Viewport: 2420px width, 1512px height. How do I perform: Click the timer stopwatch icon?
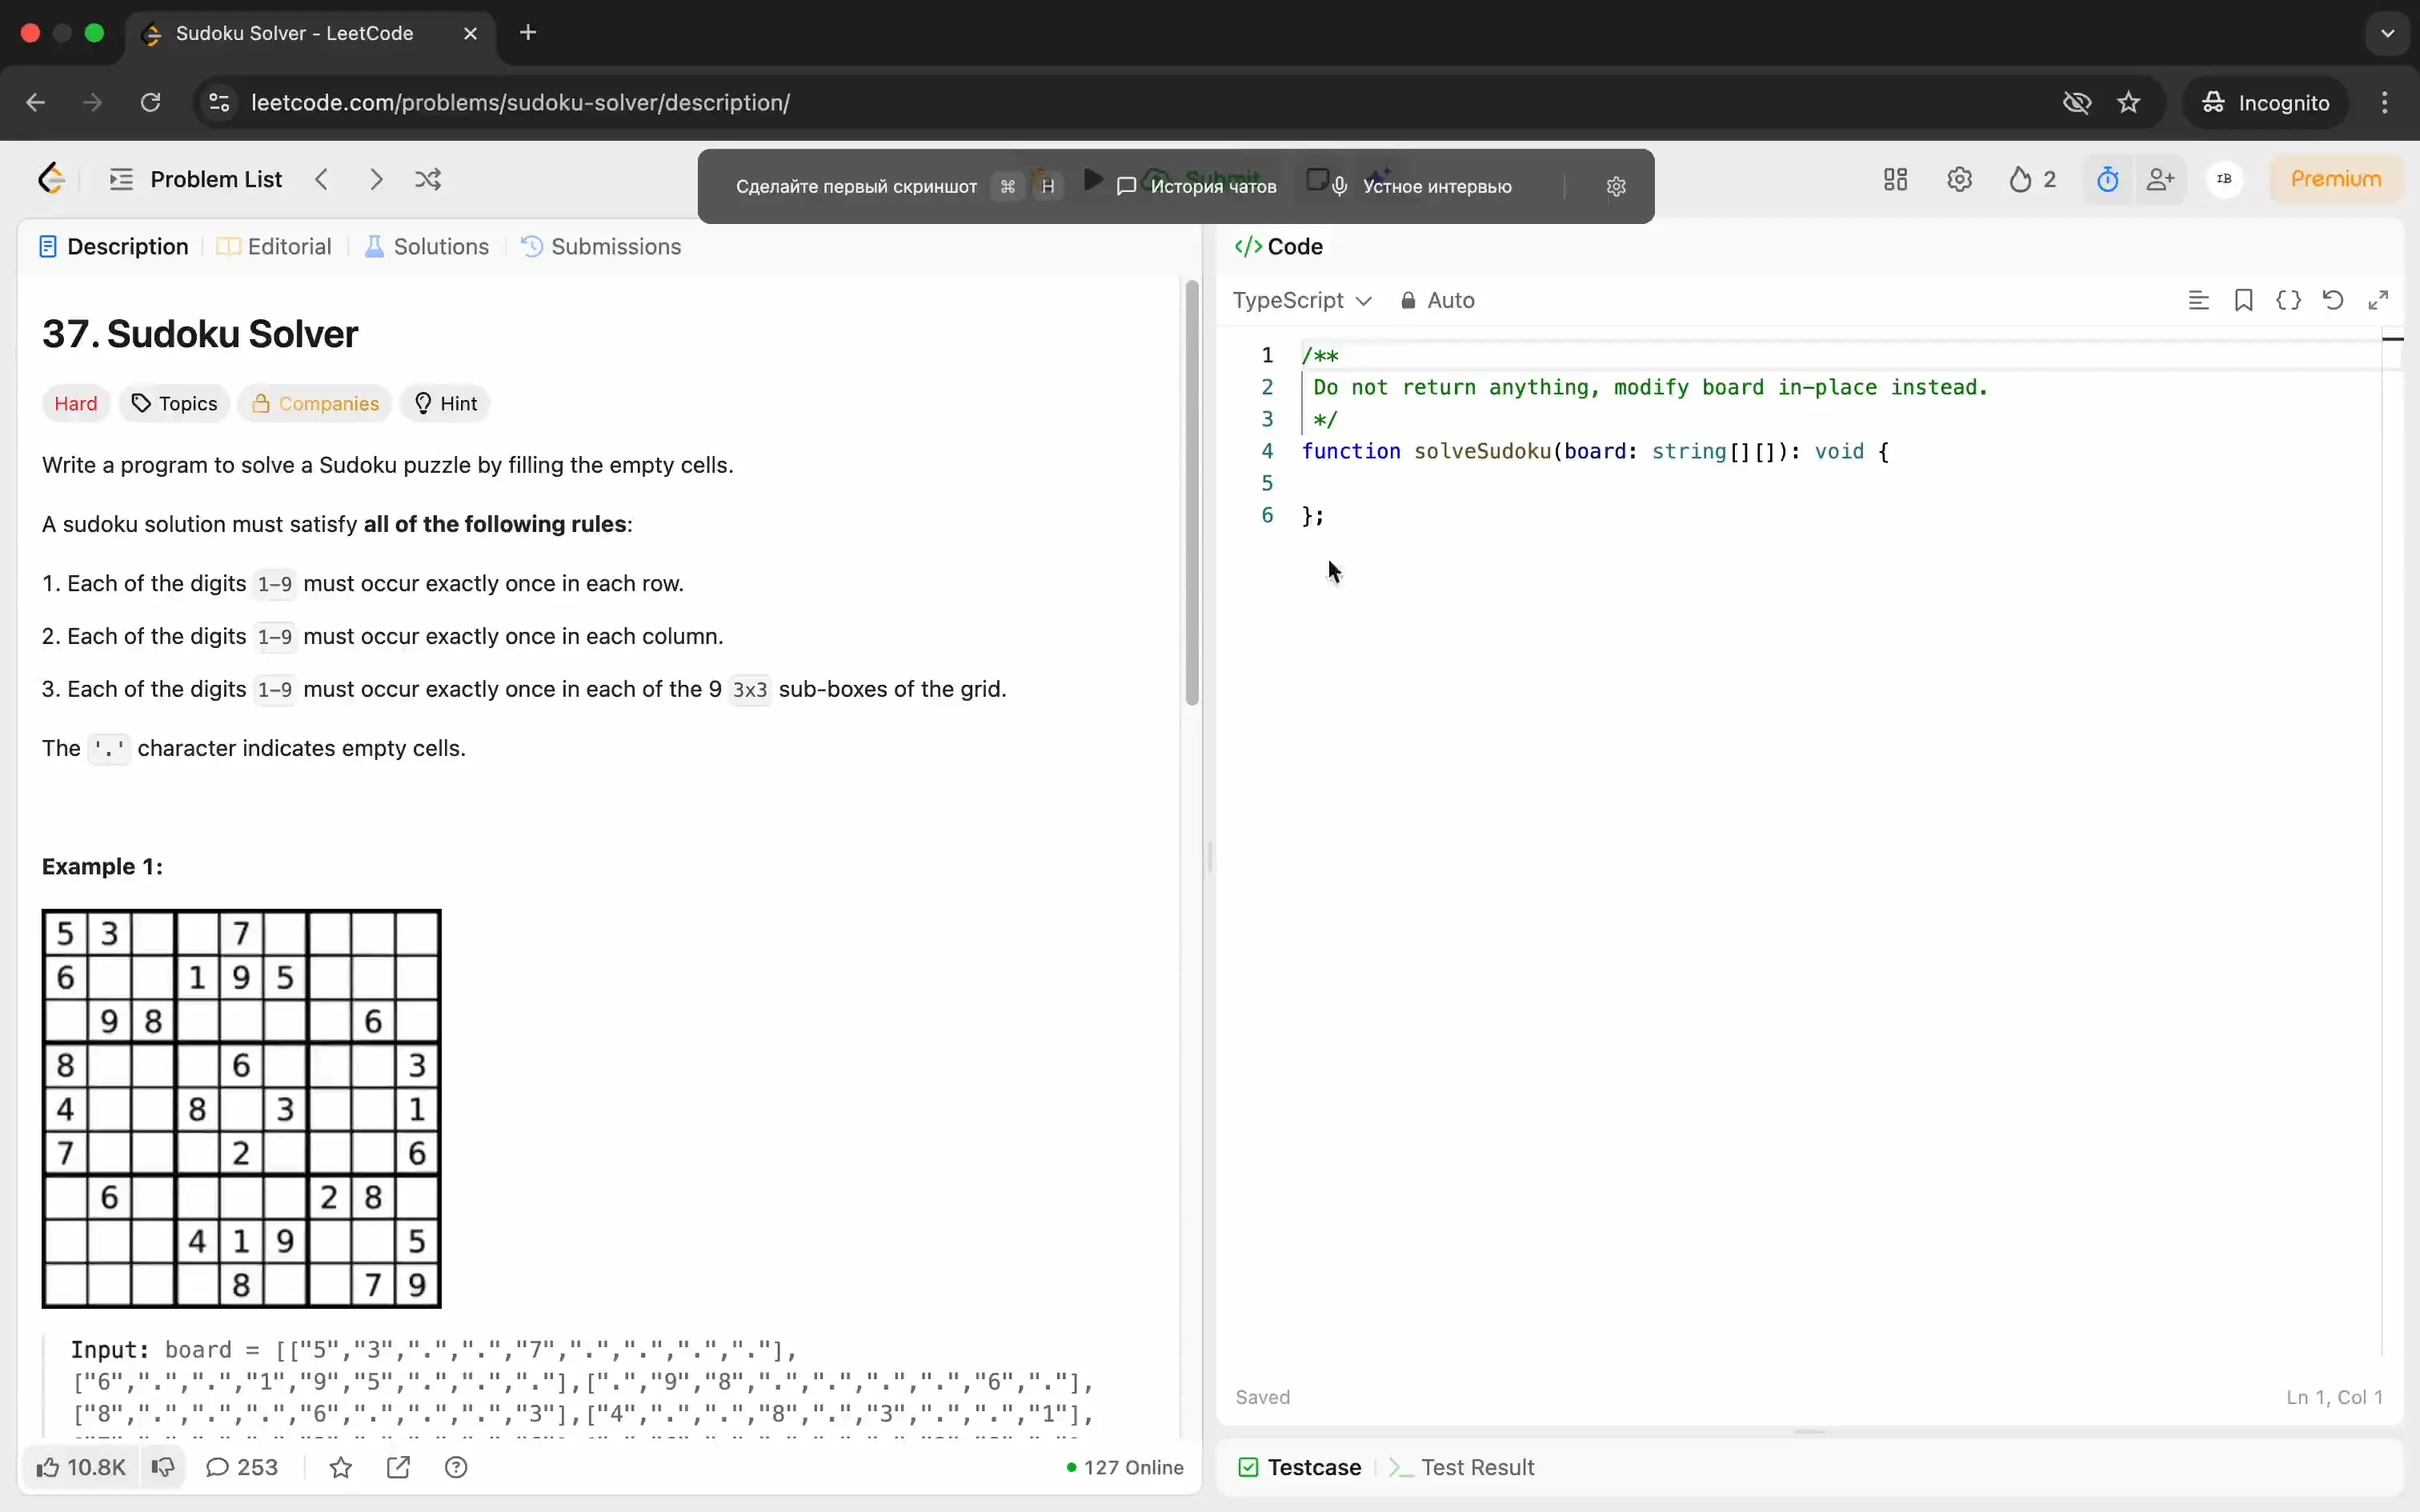[2107, 180]
